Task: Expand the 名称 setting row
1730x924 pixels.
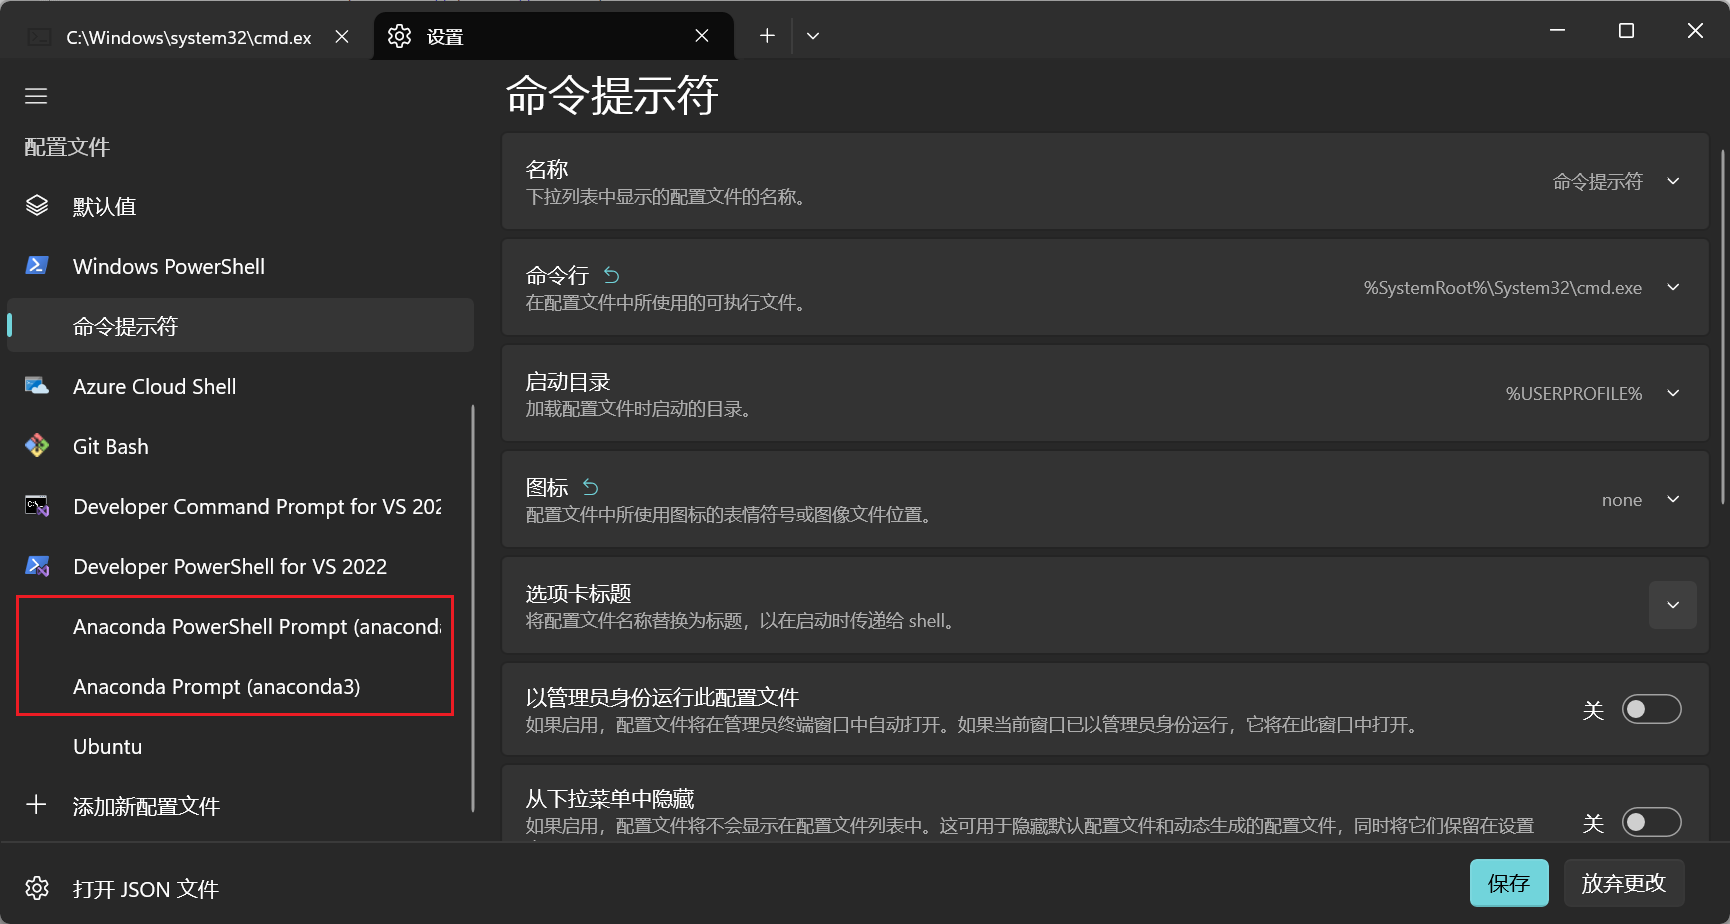Action: point(1105,181)
